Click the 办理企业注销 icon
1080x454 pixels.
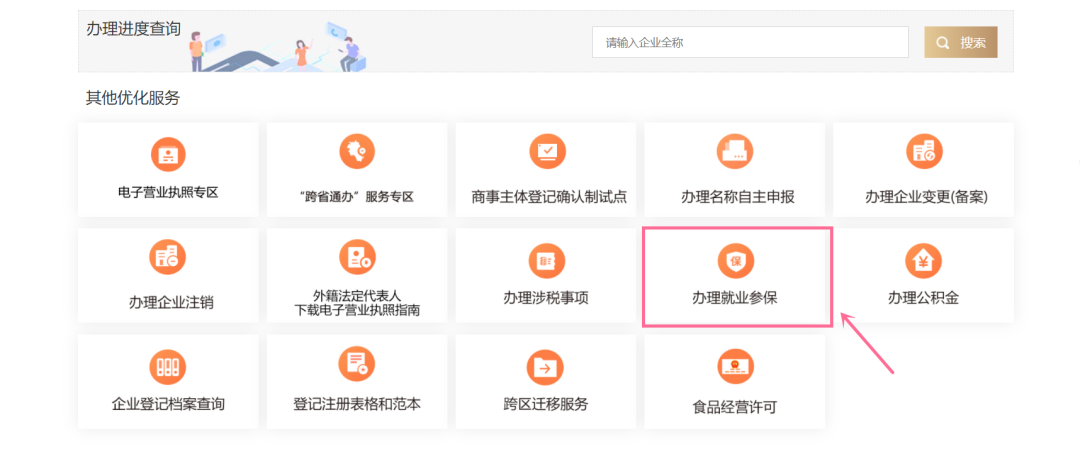pyautogui.click(x=168, y=258)
